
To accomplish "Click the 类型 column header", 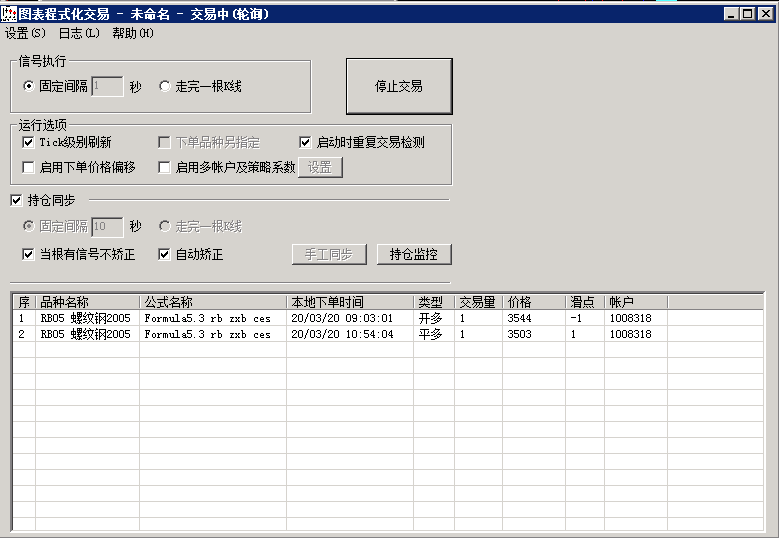I will pyautogui.click(x=434, y=302).
